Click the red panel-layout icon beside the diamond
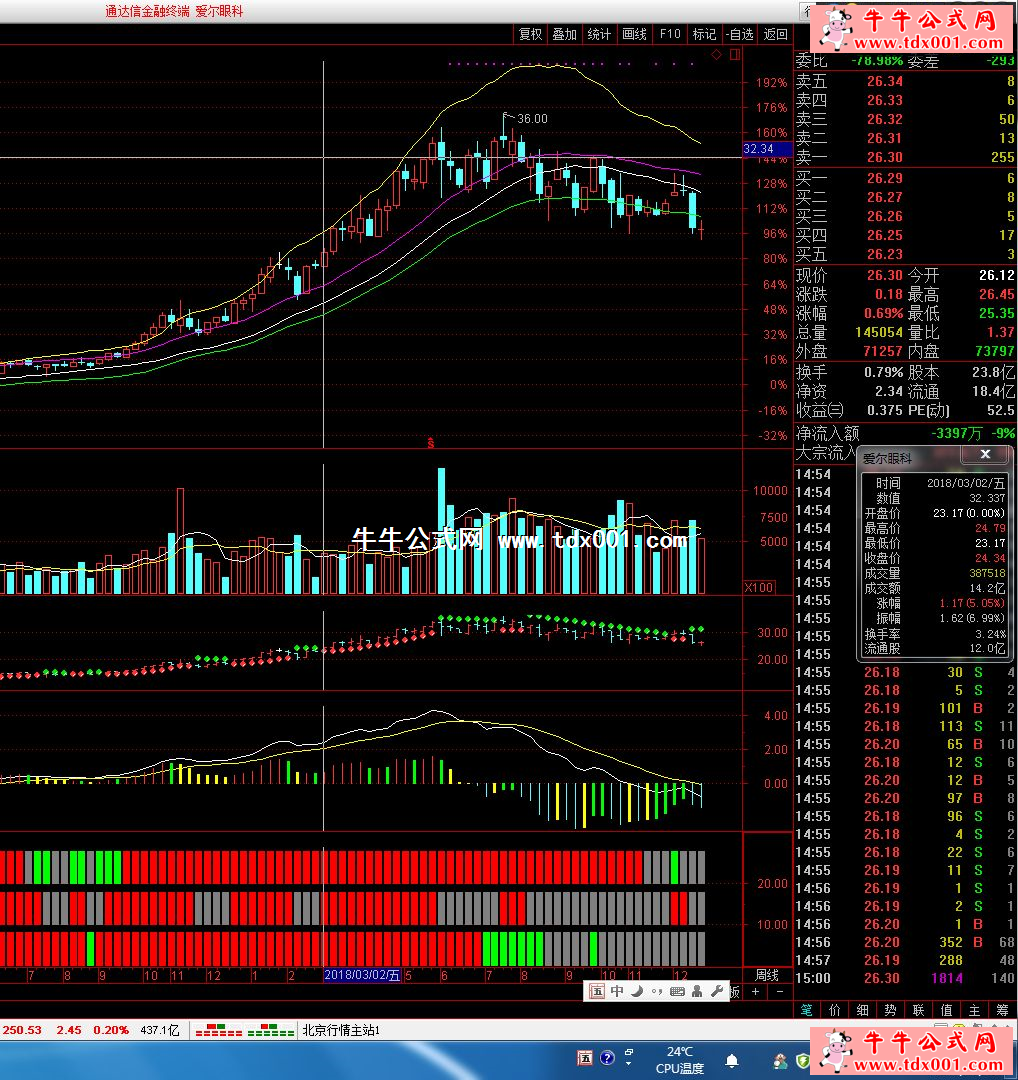1018x1080 pixels. point(733,55)
